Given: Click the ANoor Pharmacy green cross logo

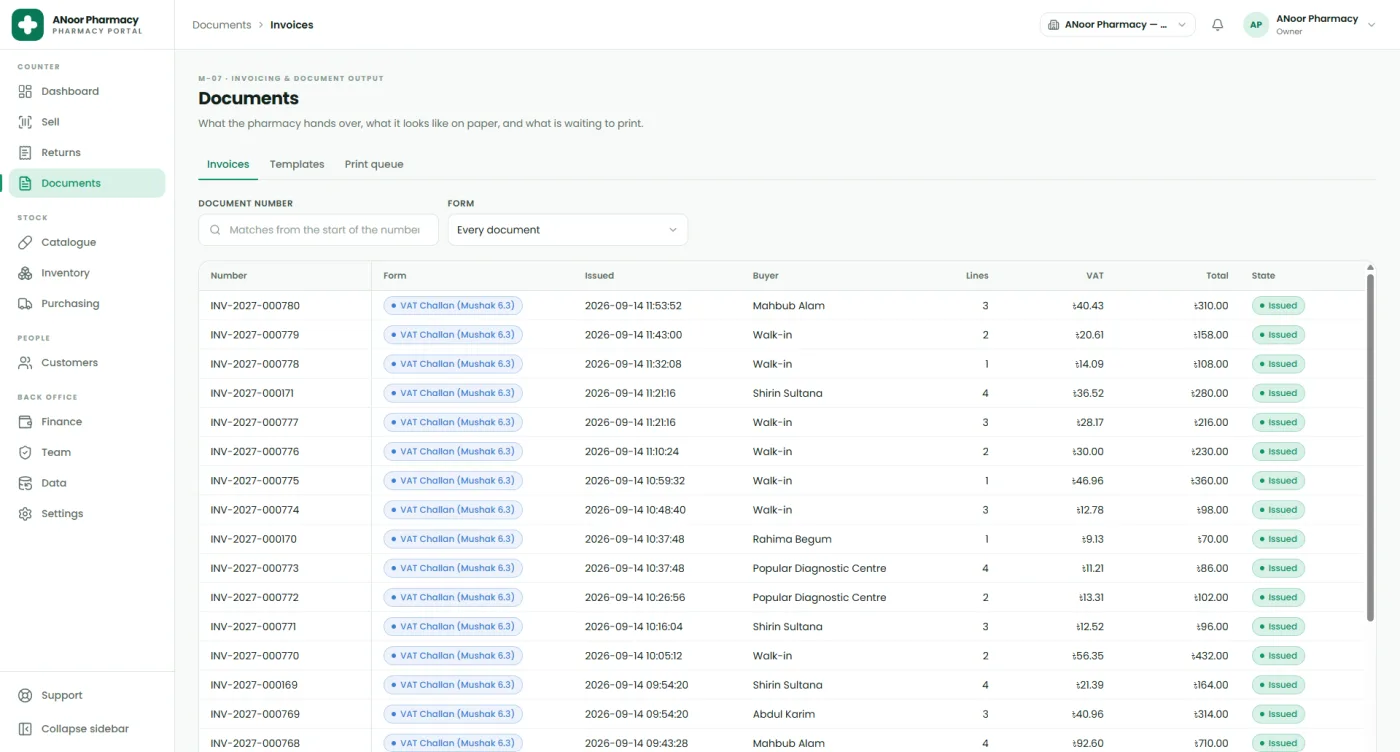Looking at the screenshot, I should click(x=27, y=25).
